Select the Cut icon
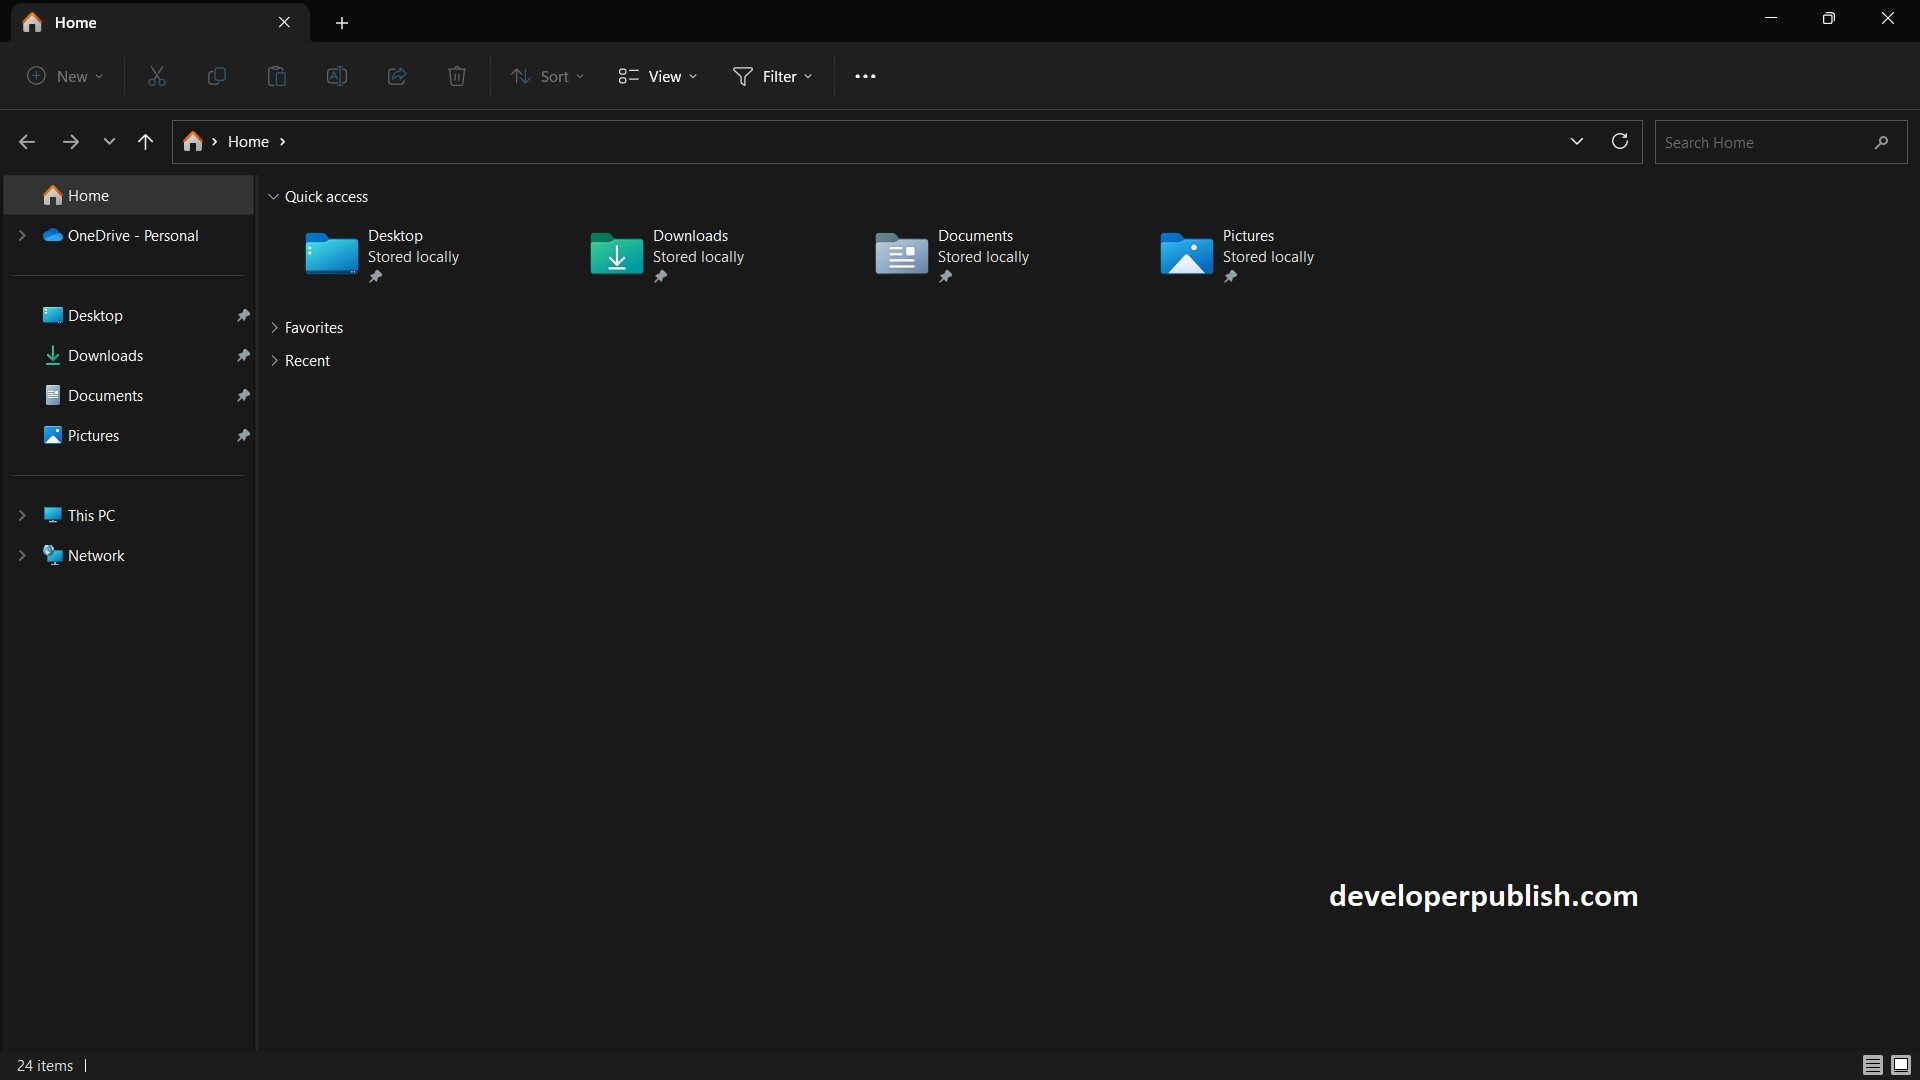 click(x=156, y=76)
